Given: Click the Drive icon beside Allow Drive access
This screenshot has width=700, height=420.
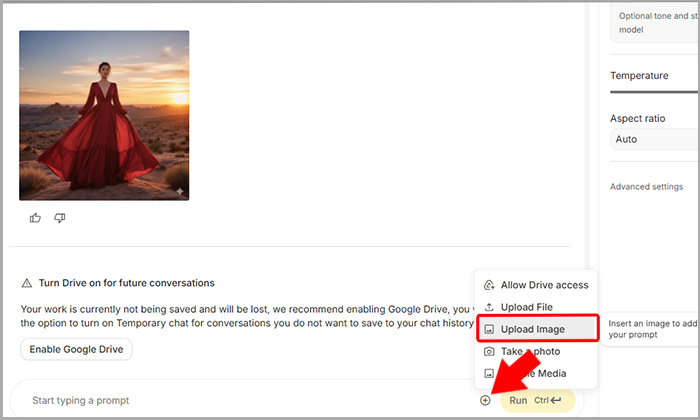Looking at the screenshot, I should [x=489, y=285].
